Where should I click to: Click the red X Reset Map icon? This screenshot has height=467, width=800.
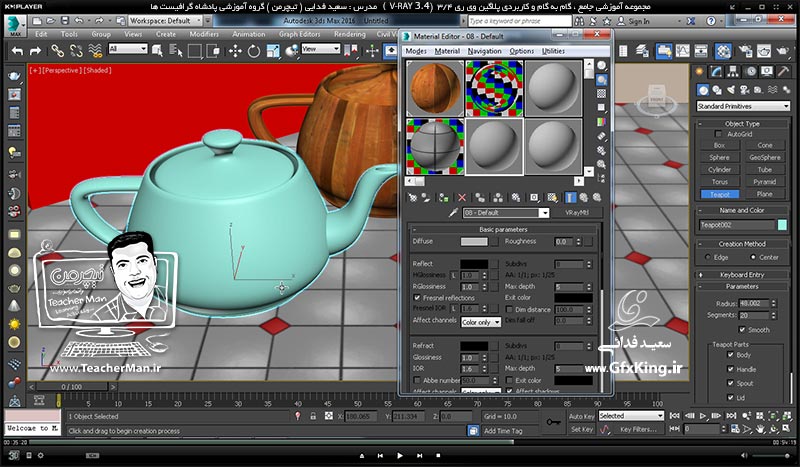[462, 198]
